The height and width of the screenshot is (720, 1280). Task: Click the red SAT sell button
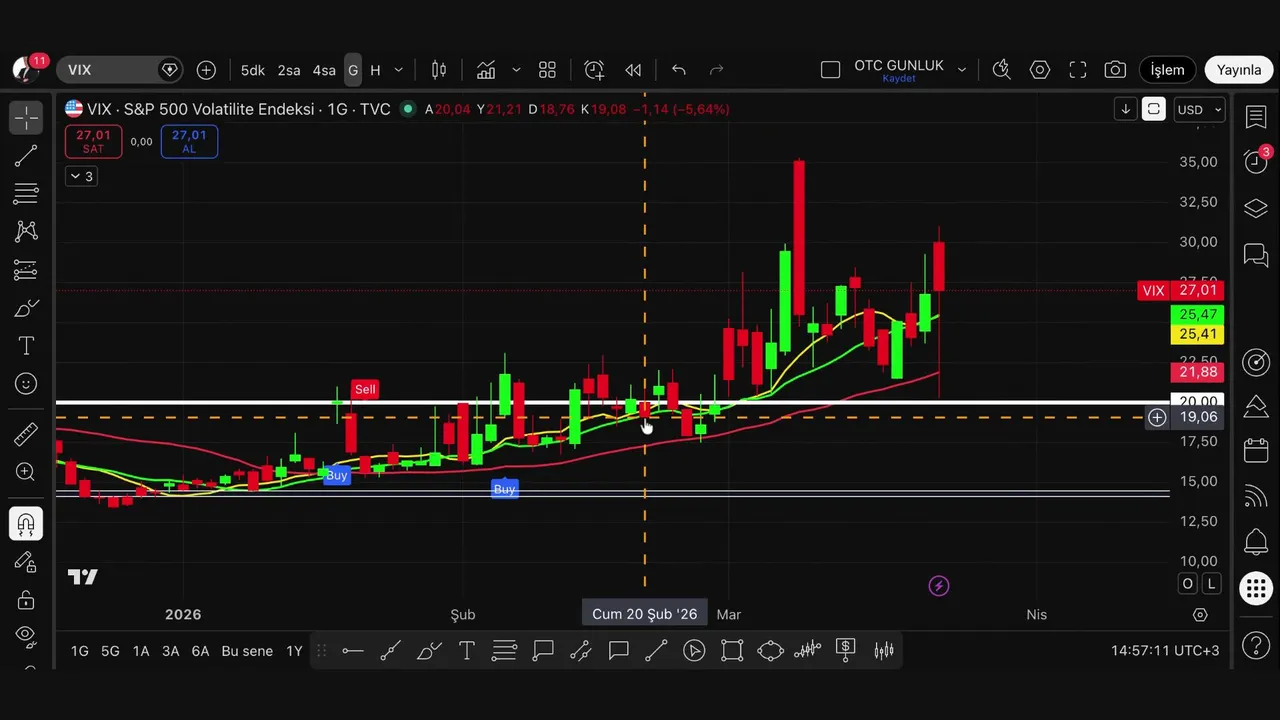pyautogui.click(x=93, y=141)
